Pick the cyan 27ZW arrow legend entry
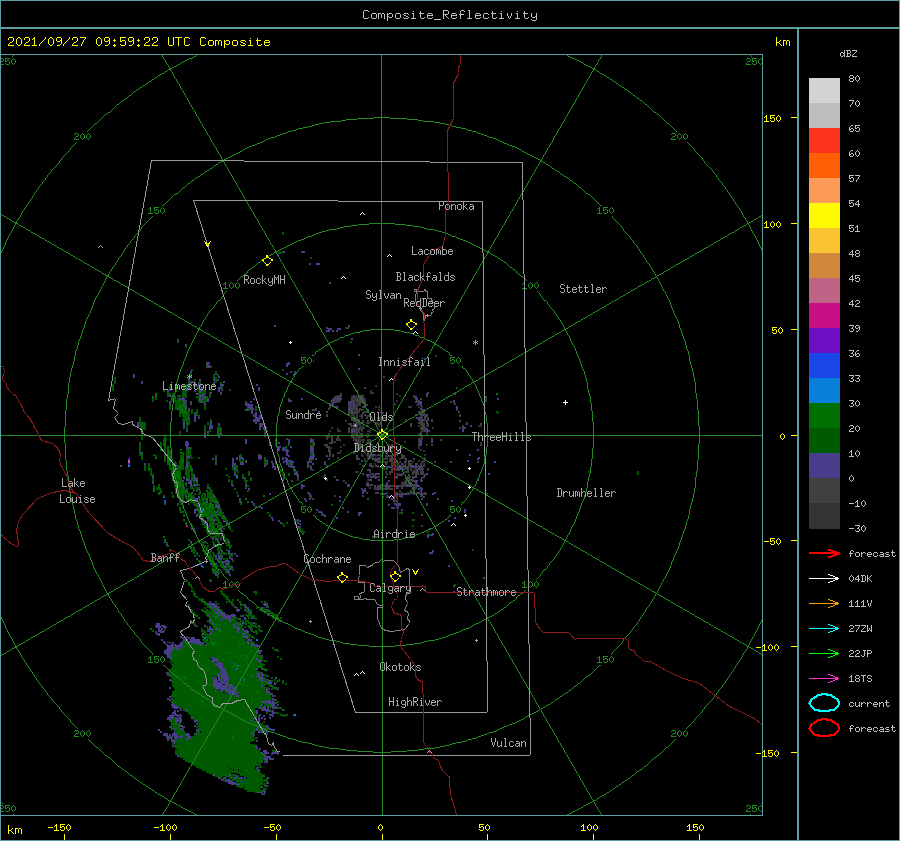Screen dimensions: 900x841 tap(824, 629)
